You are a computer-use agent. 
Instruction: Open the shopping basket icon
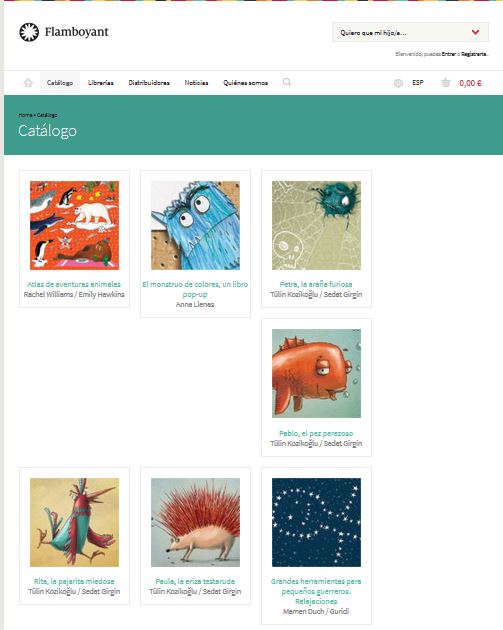(446, 83)
